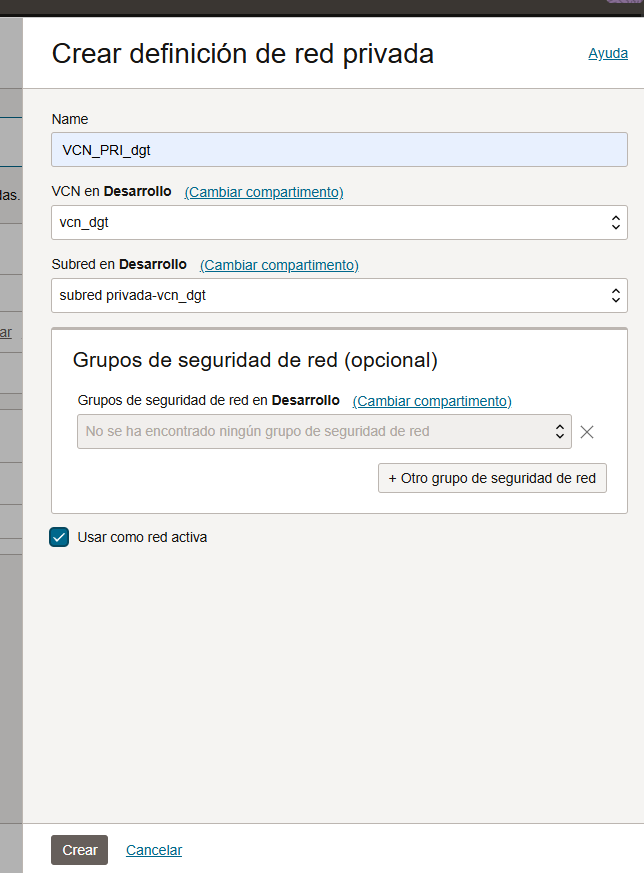644x873 pixels.
Task: Focus the Name field containing VCN_PRI_dgt
Action: pos(339,149)
